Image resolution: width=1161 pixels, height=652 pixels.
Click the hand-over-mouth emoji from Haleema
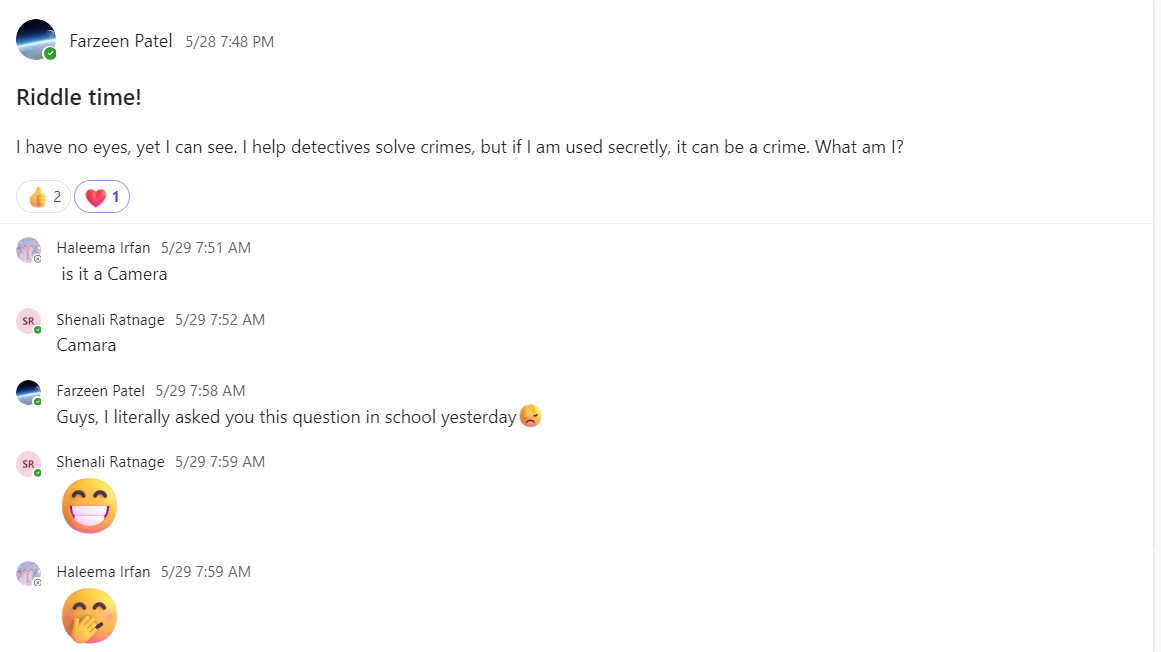pyautogui.click(x=89, y=616)
